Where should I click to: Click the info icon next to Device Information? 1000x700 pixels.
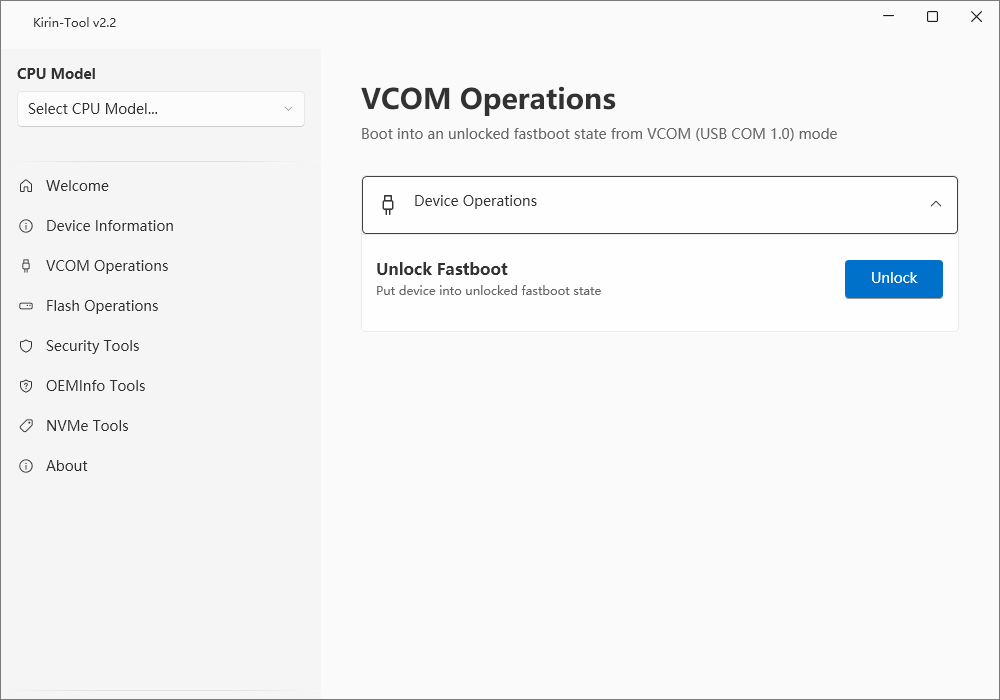point(24,225)
